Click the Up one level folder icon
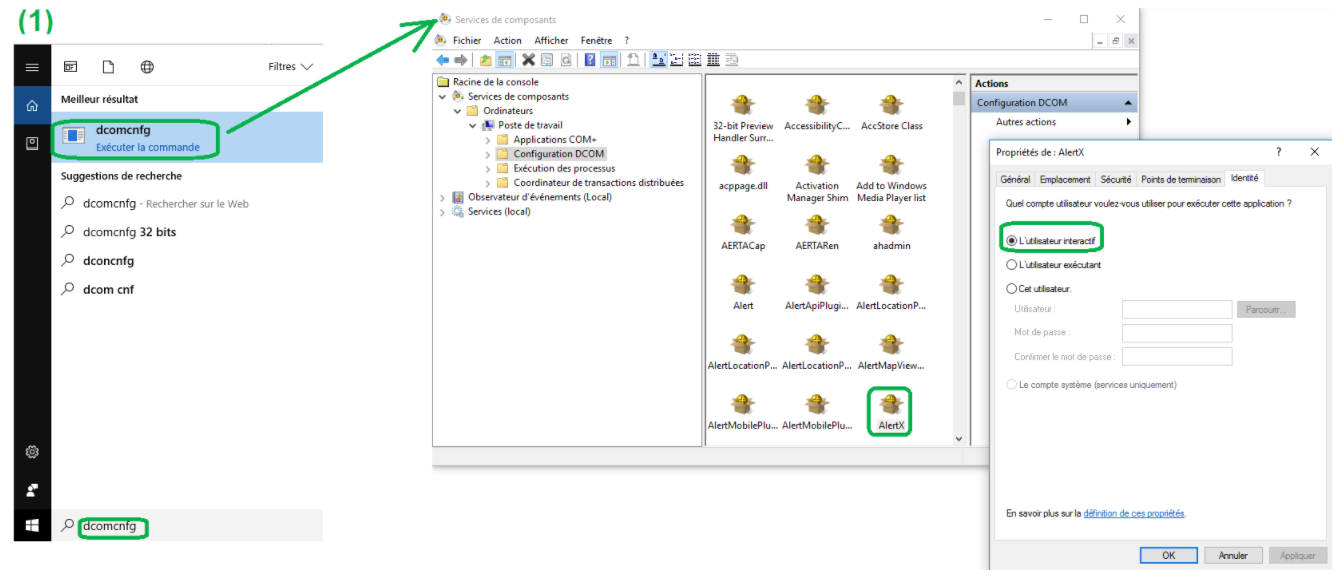The width and height of the screenshot is (1340, 581). [x=485, y=60]
